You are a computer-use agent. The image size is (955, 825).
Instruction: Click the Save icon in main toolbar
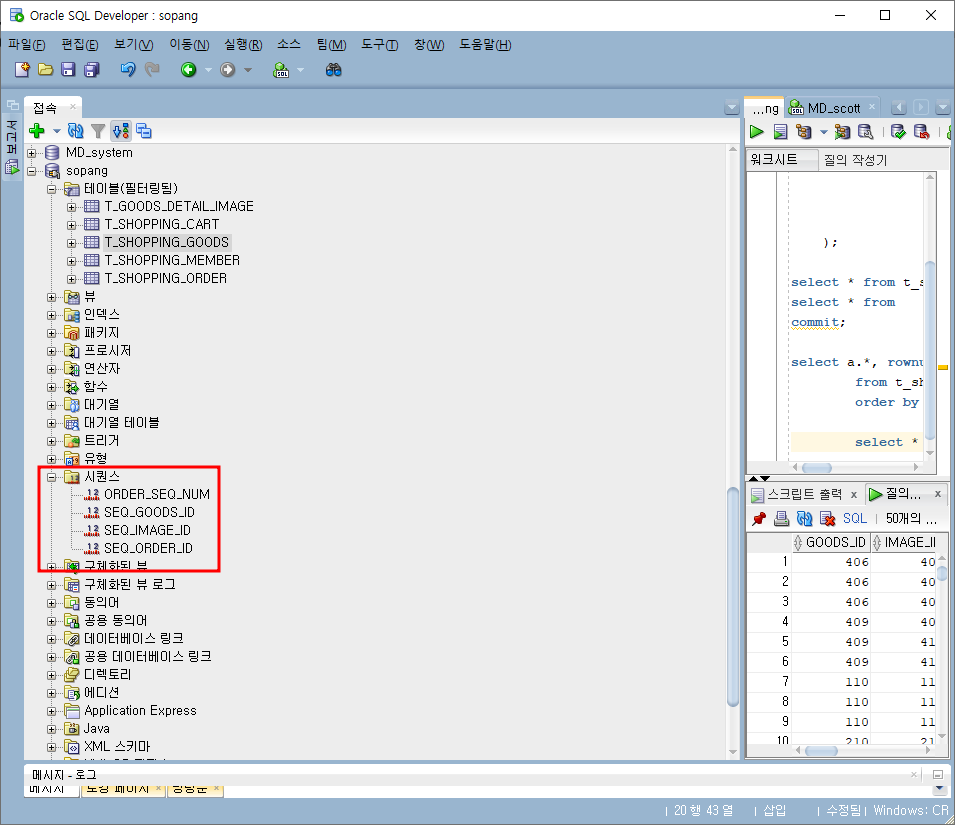click(x=68, y=70)
